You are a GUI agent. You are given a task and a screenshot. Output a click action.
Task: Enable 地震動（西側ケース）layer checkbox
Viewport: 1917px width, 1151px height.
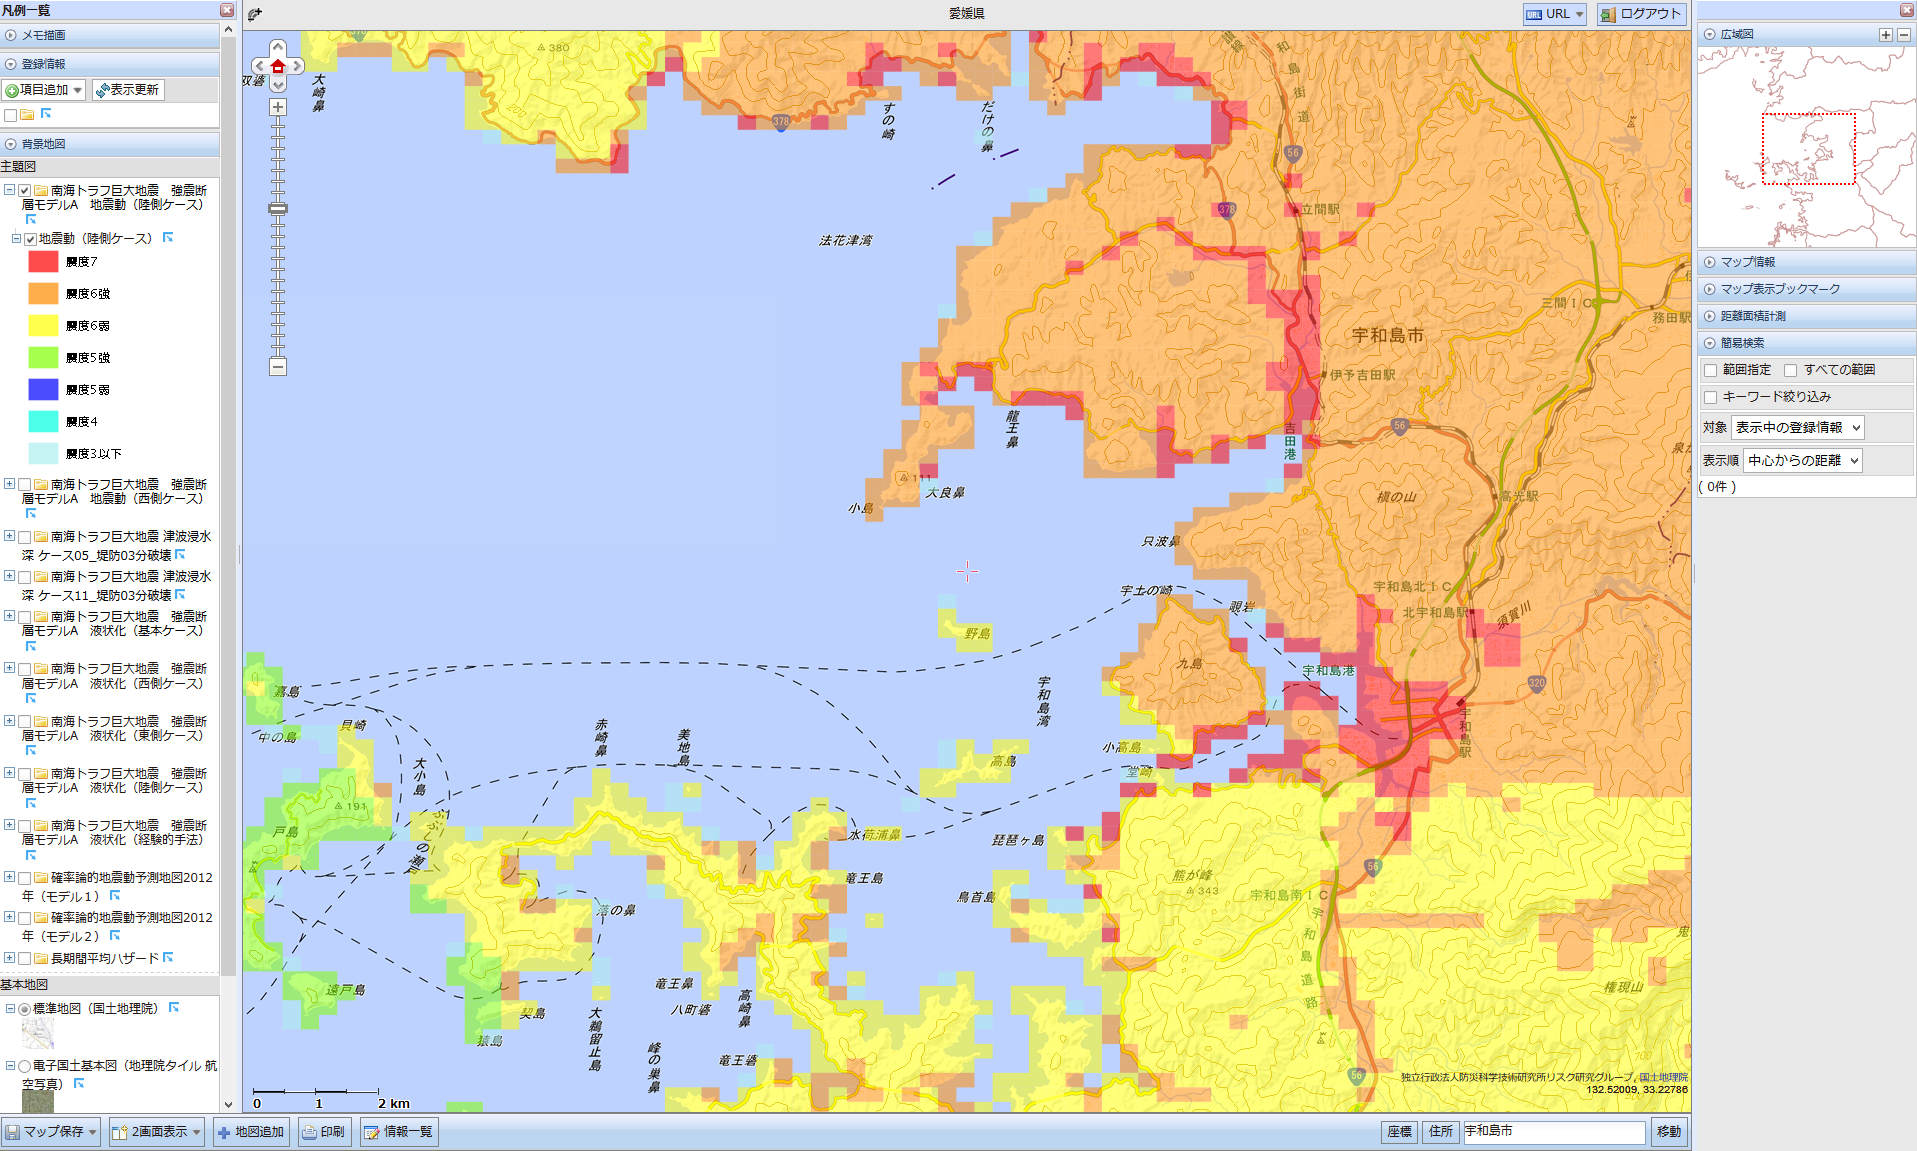(x=24, y=484)
